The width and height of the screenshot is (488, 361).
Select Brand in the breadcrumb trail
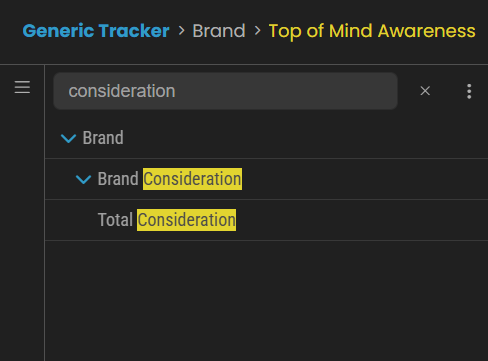coord(219,31)
